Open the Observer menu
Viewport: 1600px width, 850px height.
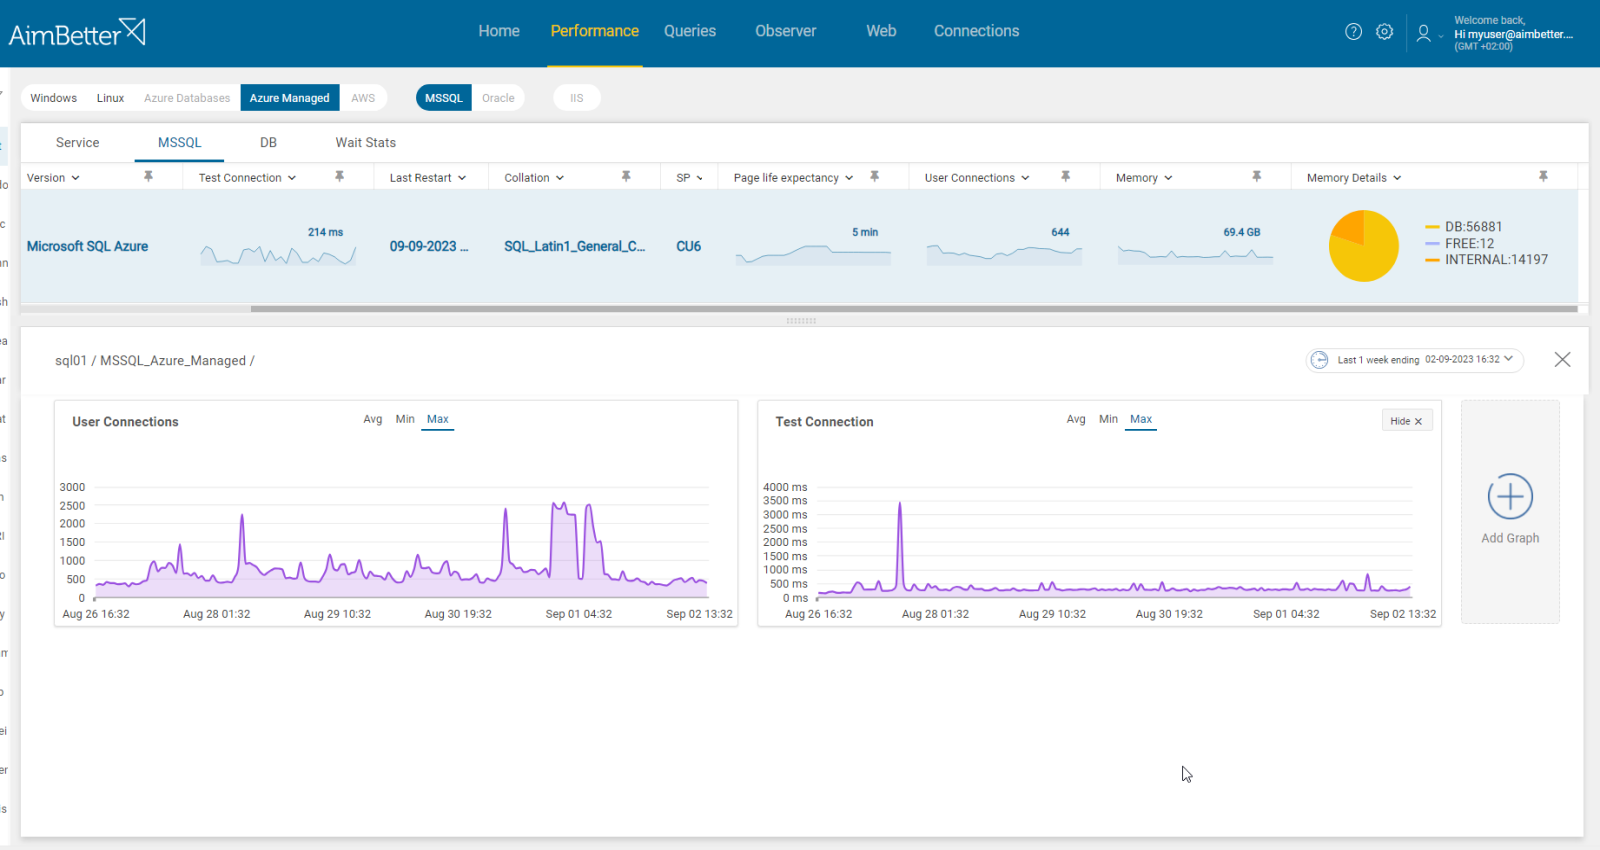point(786,31)
